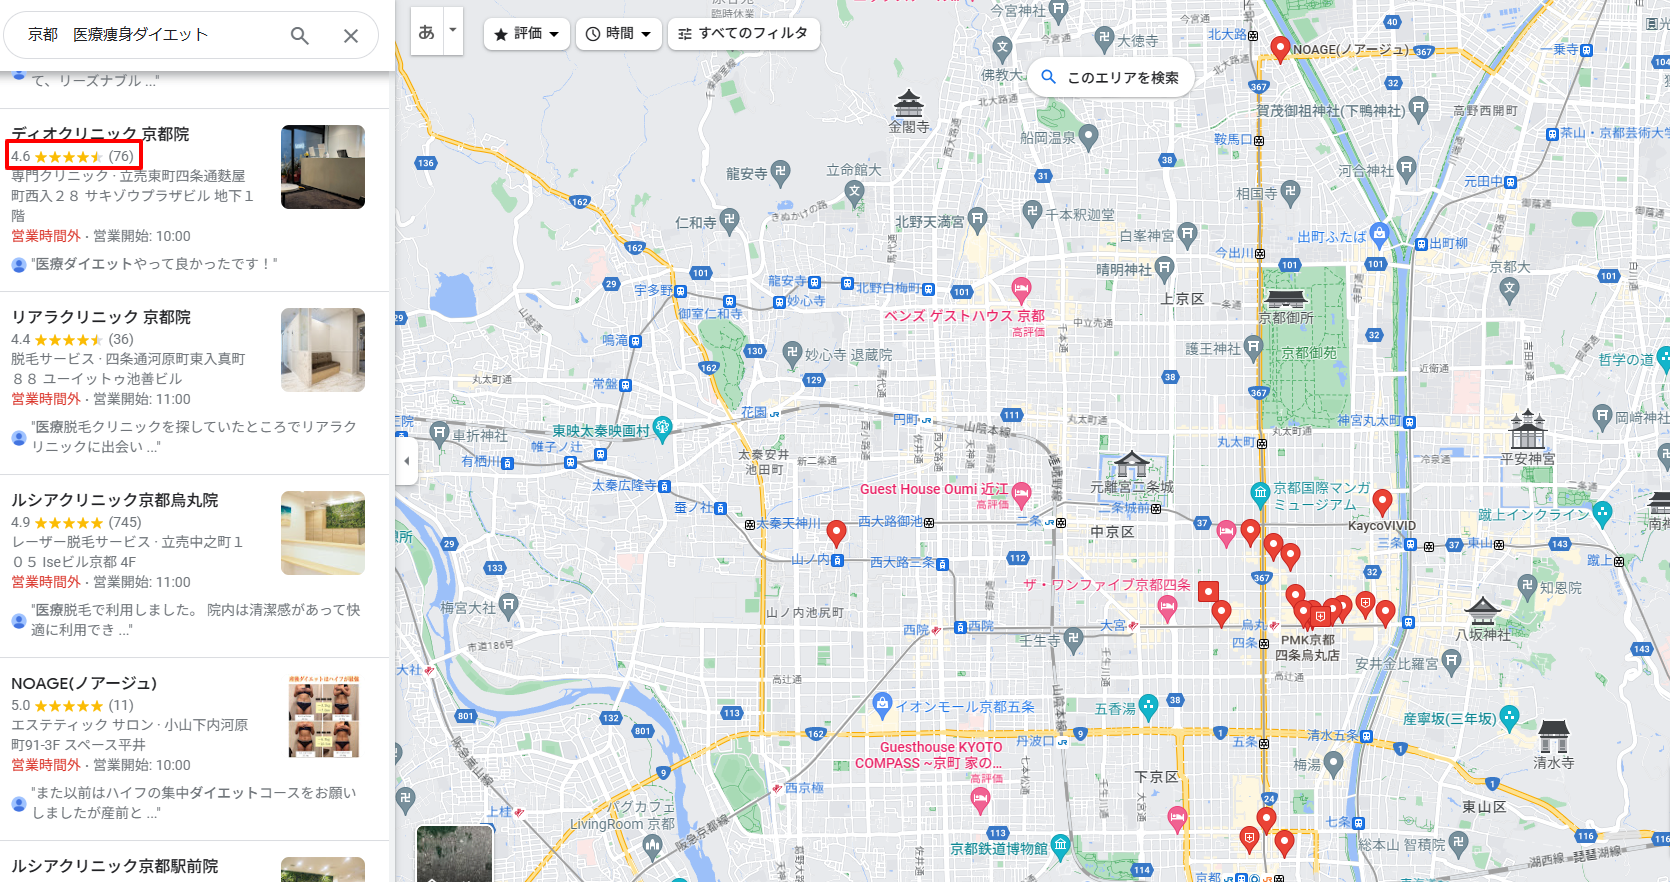Click the 京都鉄道博物館 museum icon
1670x882 pixels.
coord(1060,846)
